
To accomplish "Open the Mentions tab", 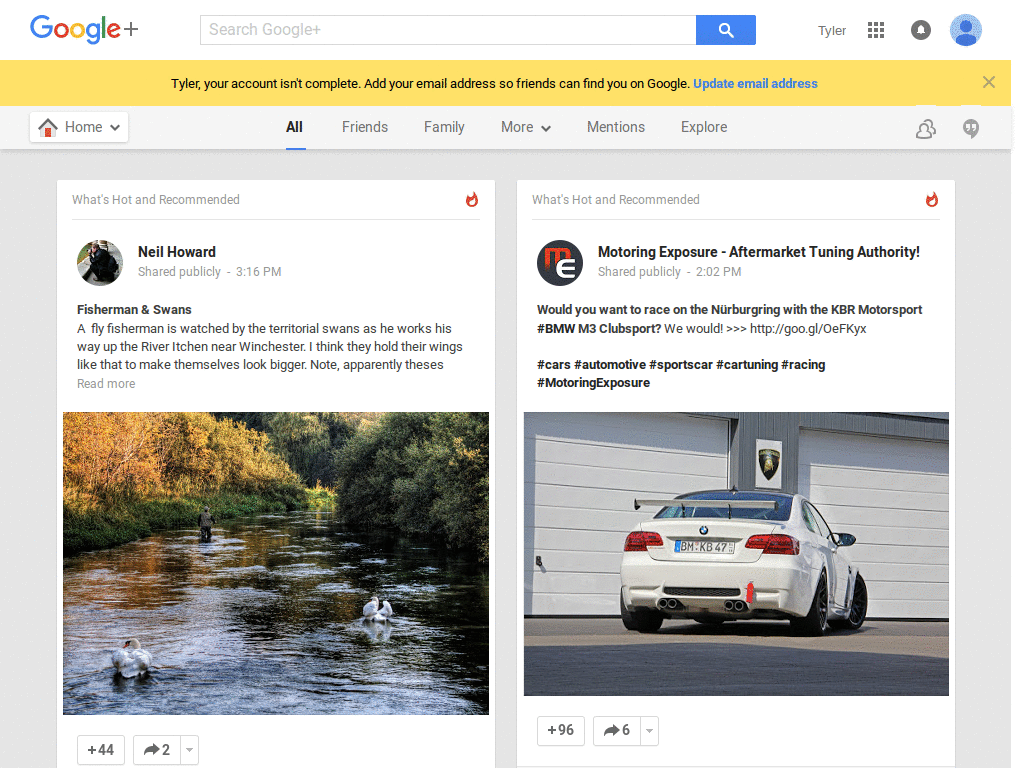I will 616,127.
